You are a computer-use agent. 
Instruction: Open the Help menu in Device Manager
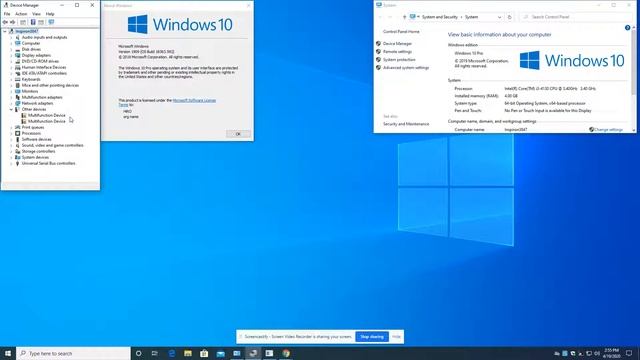[50, 14]
